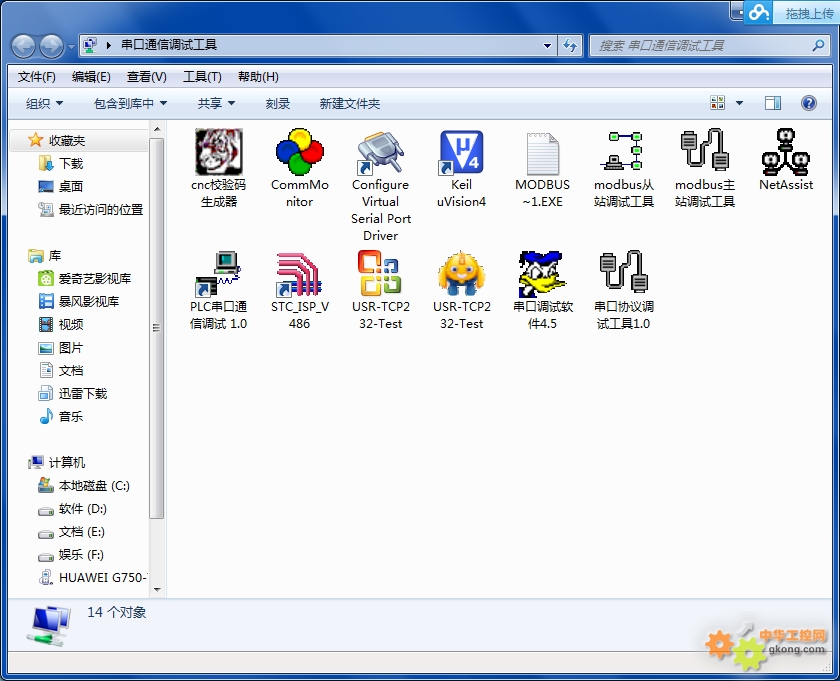The height and width of the screenshot is (681, 840).
Task: Open the 文档 library
Action: tap(61, 371)
